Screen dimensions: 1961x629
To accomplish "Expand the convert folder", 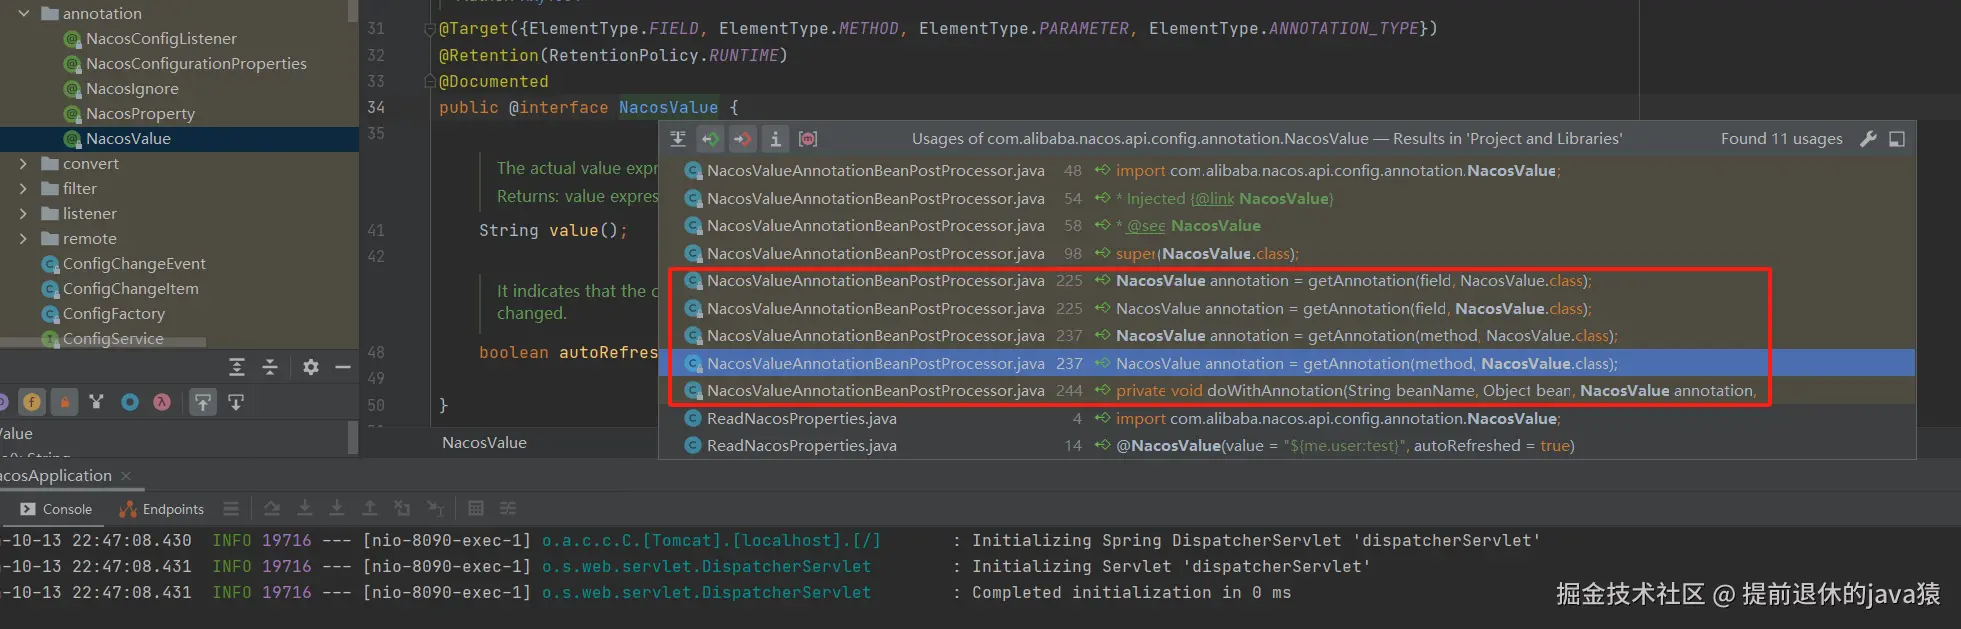I will tap(24, 163).
